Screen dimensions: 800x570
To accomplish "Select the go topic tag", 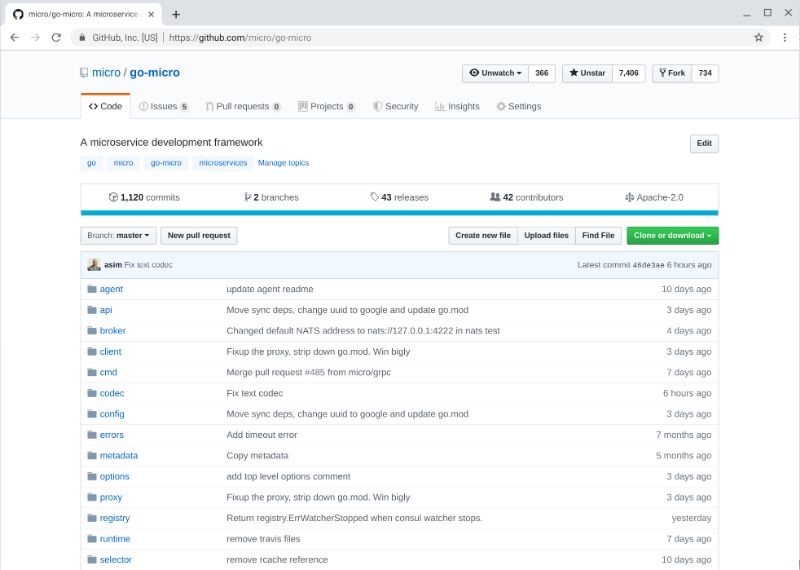I will pyautogui.click(x=91, y=163).
